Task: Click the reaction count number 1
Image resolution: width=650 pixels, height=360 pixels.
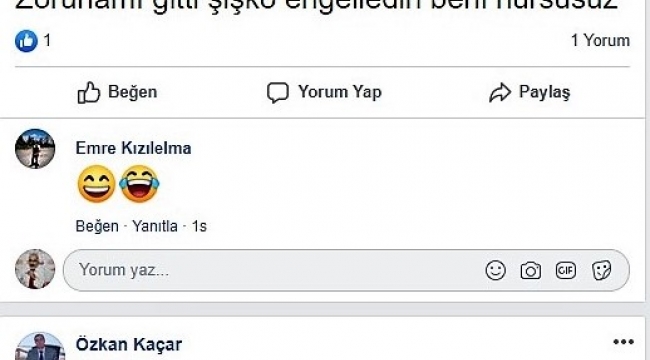Action: pos(47,41)
